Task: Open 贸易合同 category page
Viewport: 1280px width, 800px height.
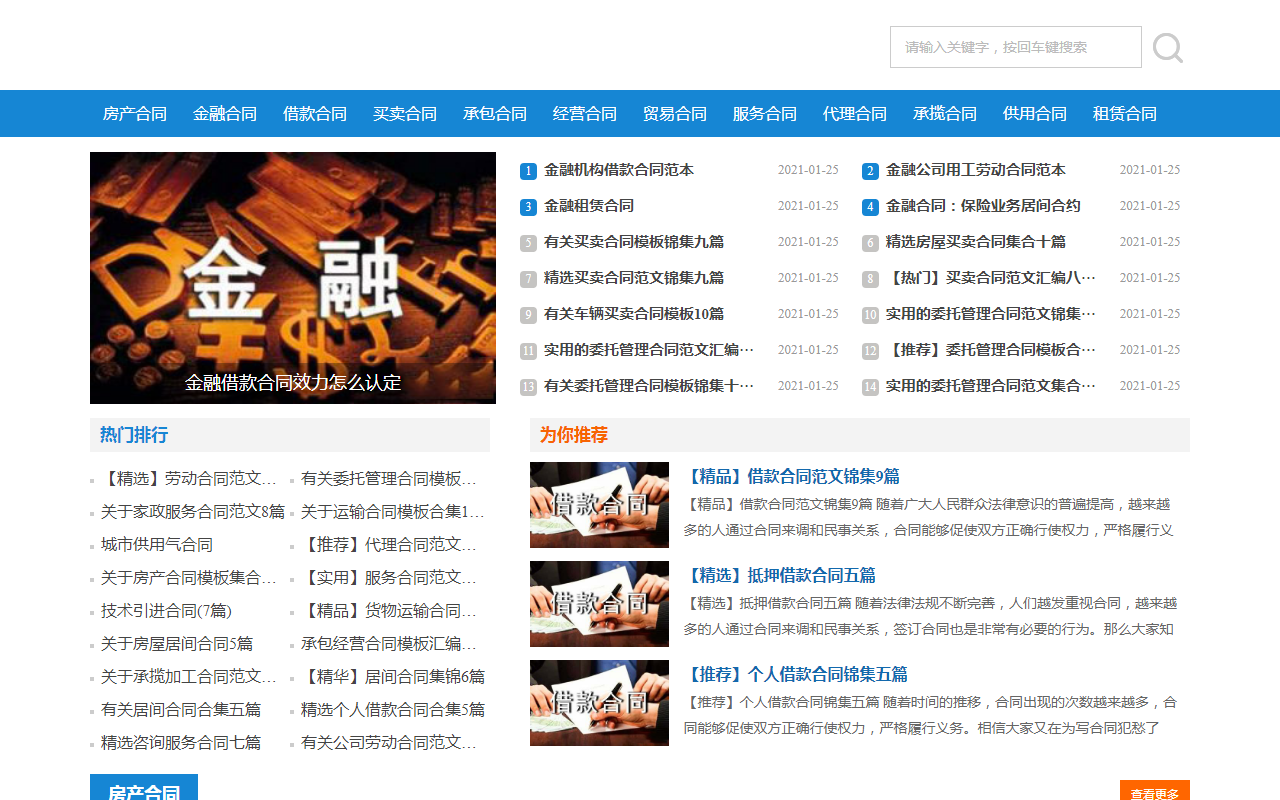Action: coord(675,114)
